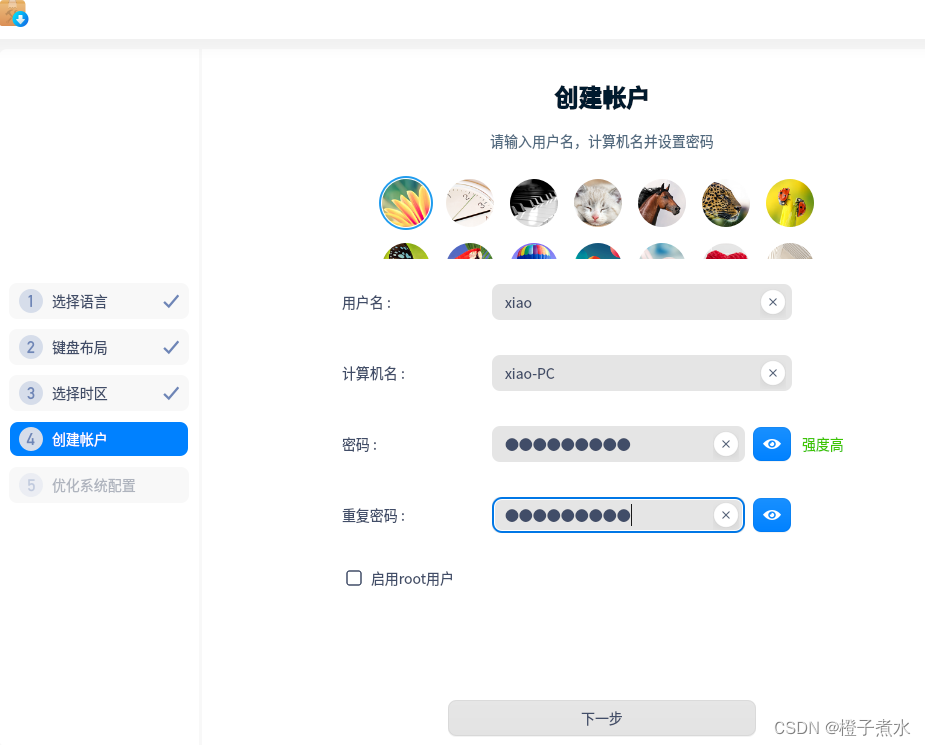Screen dimensions: 926x746
Task: Clear the password field with the X icon
Action: click(x=726, y=444)
